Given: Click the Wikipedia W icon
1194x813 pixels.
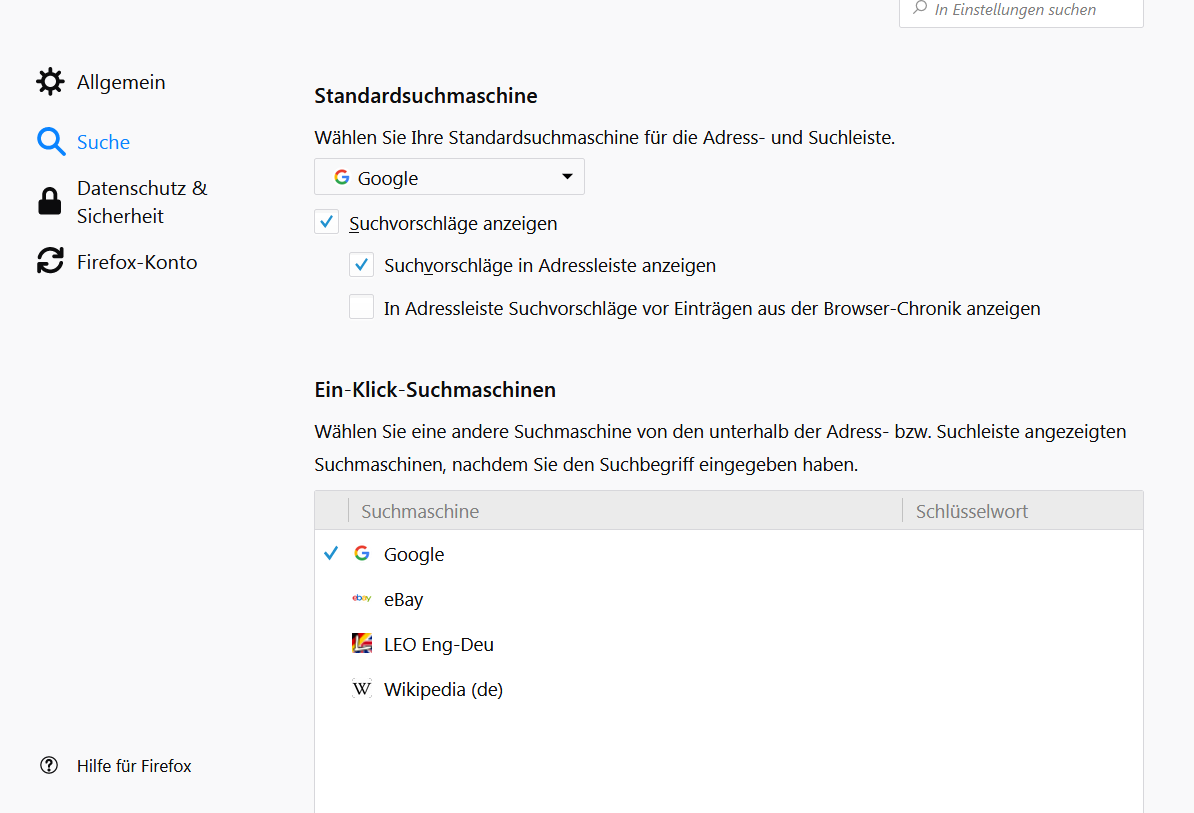Looking at the screenshot, I should pyautogui.click(x=362, y=689).
